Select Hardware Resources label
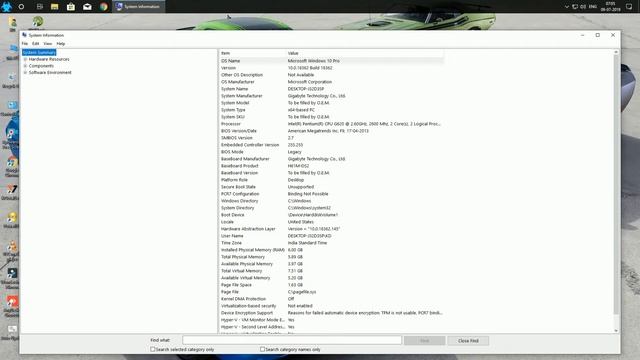 point(49,59)
